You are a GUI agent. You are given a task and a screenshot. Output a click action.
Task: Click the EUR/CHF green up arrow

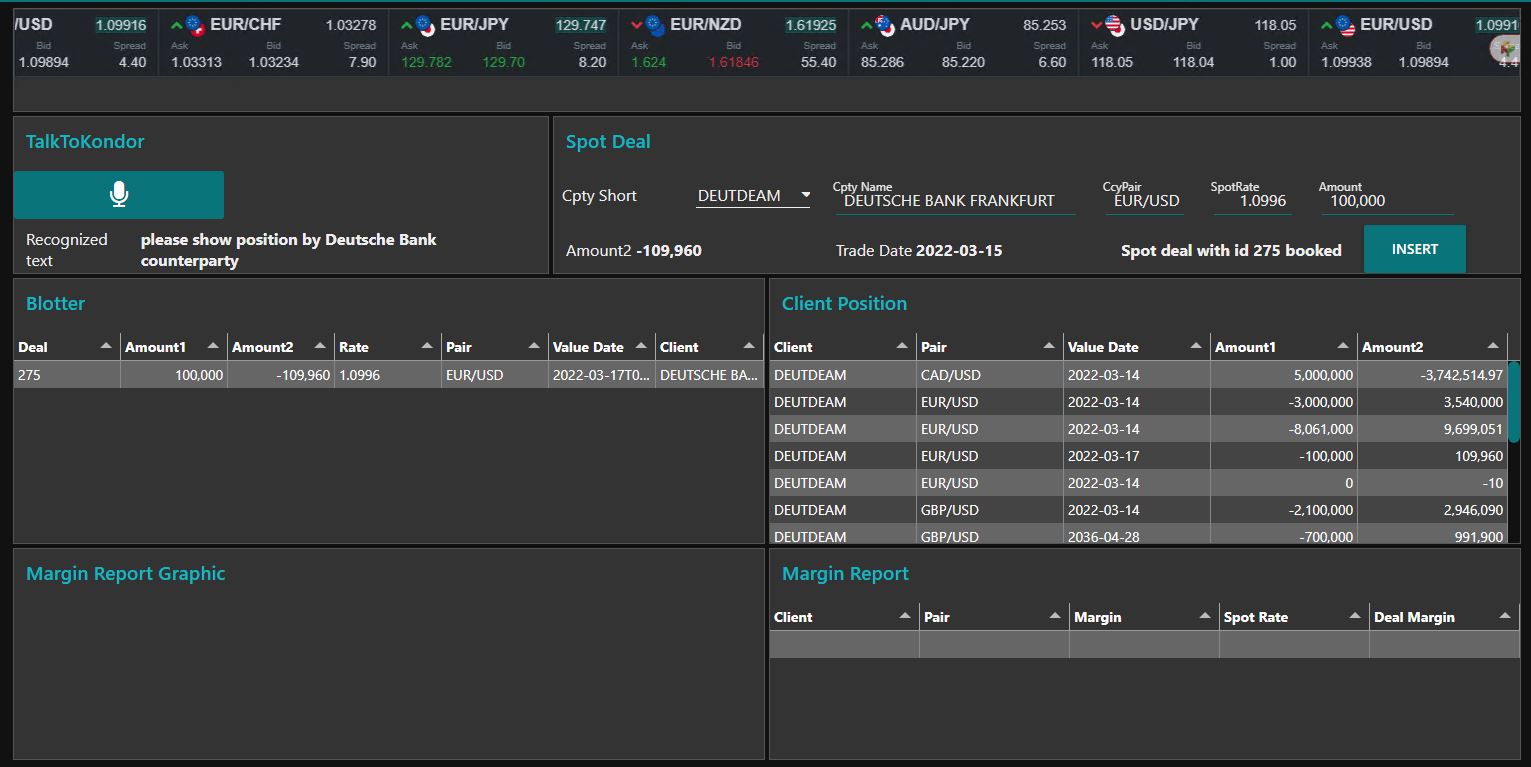(x=177, y=25)
